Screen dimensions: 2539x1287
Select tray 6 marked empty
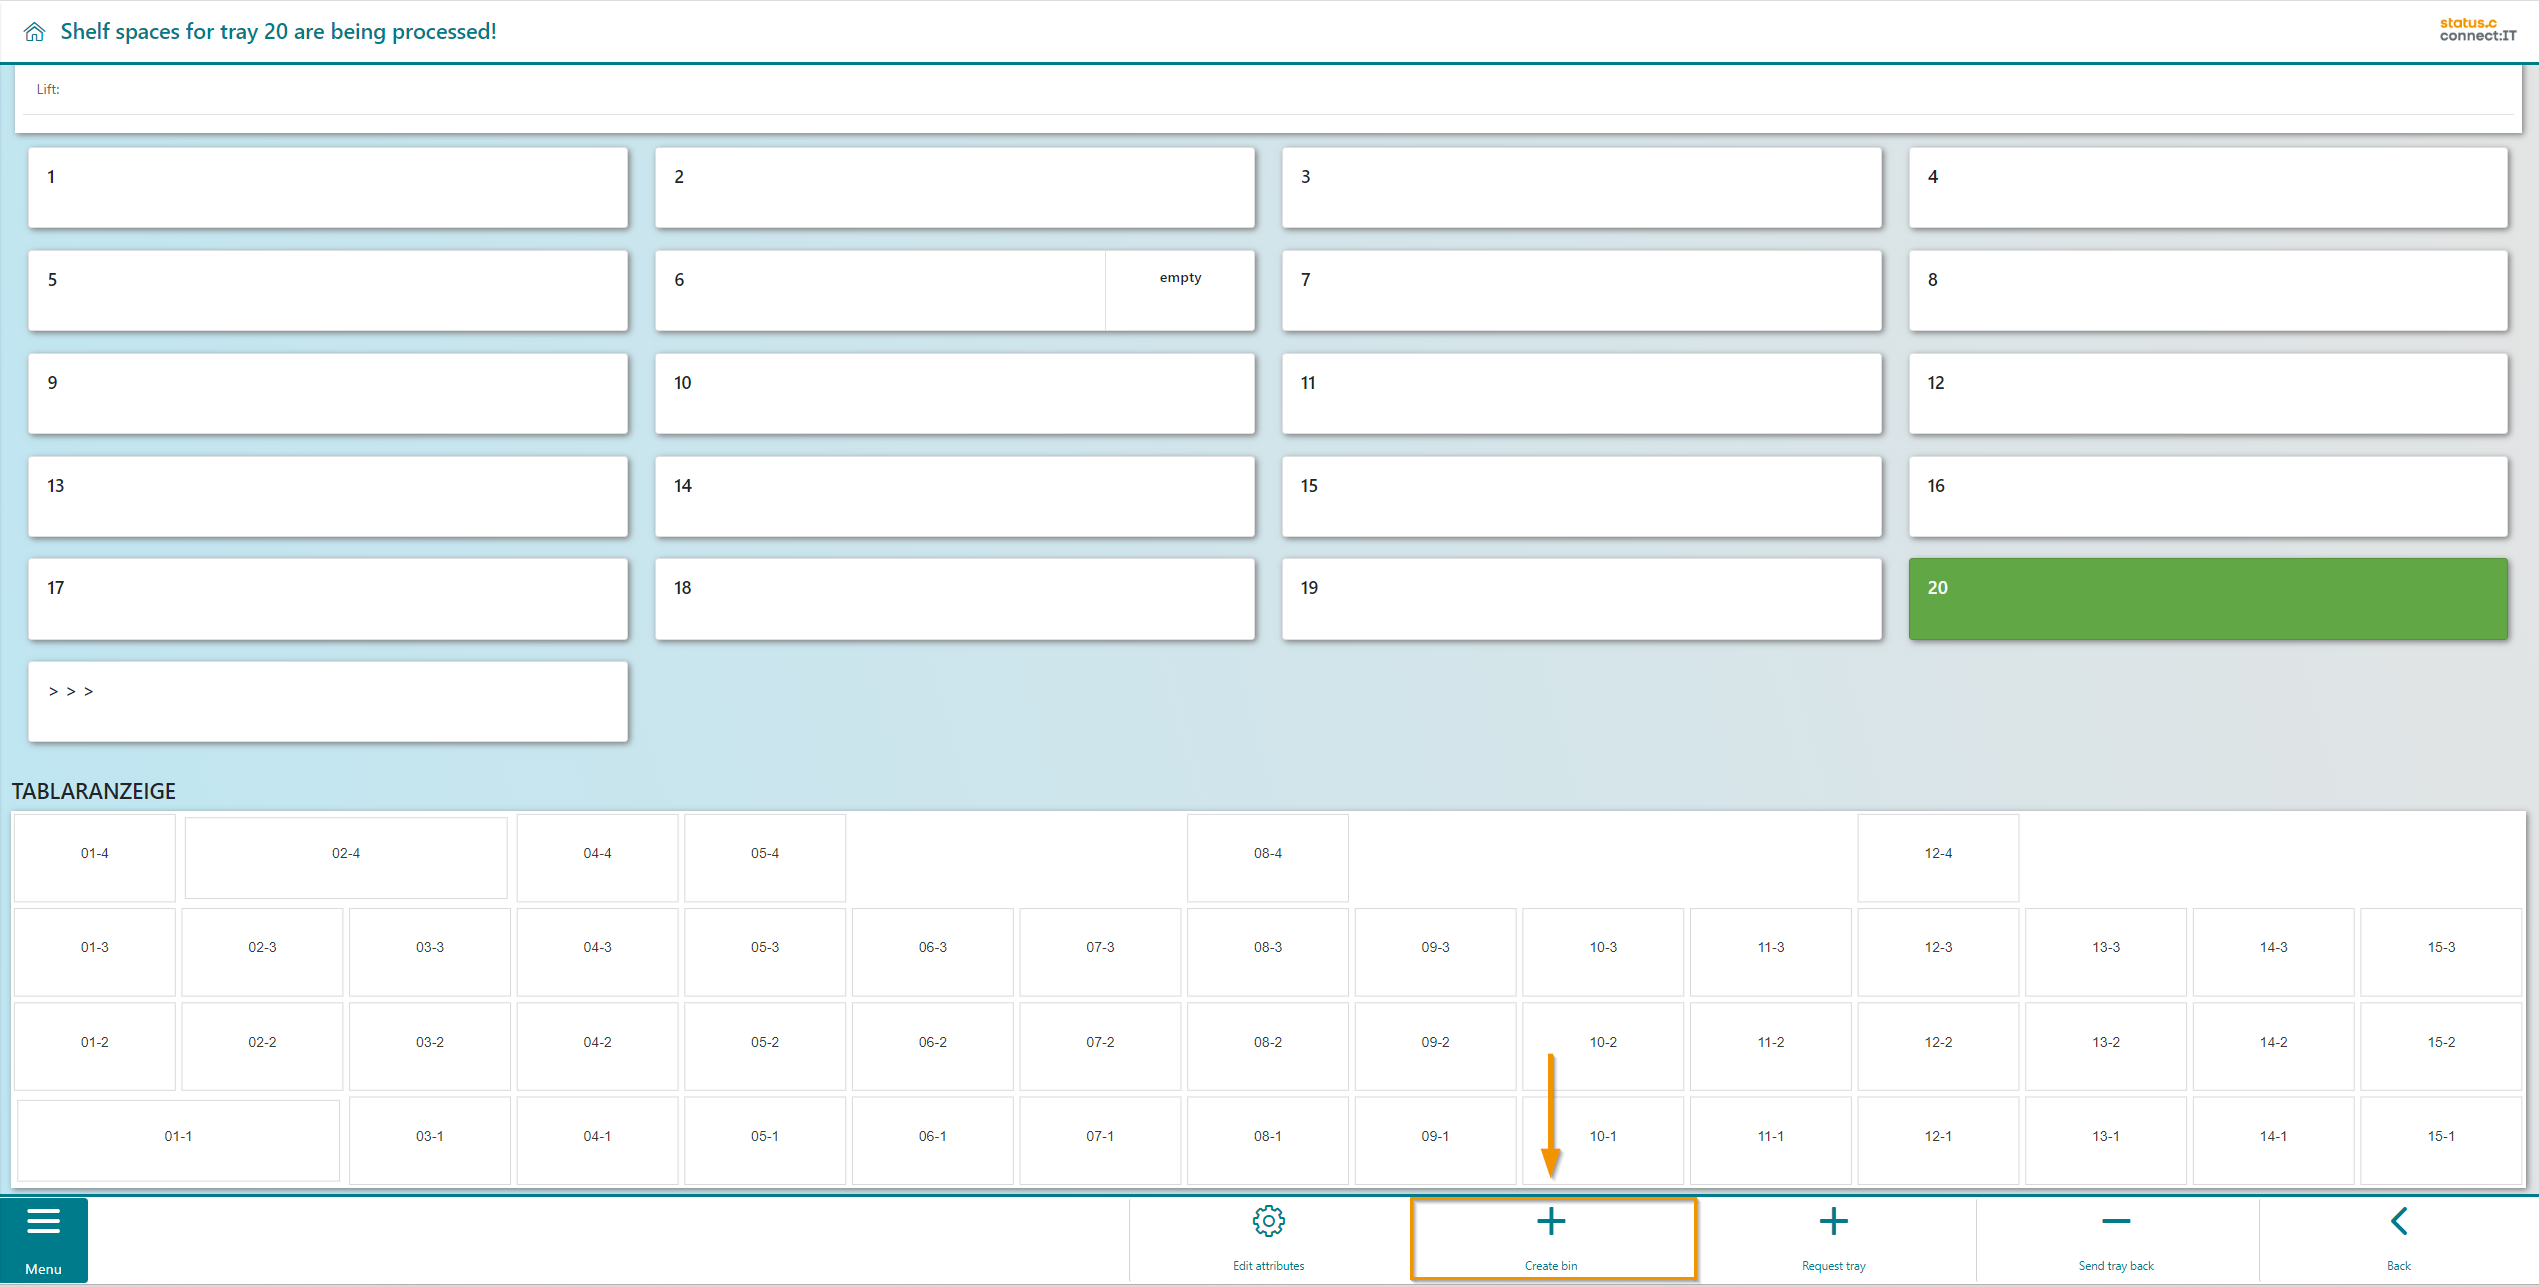pyautogui.click(x=954, y=291)
